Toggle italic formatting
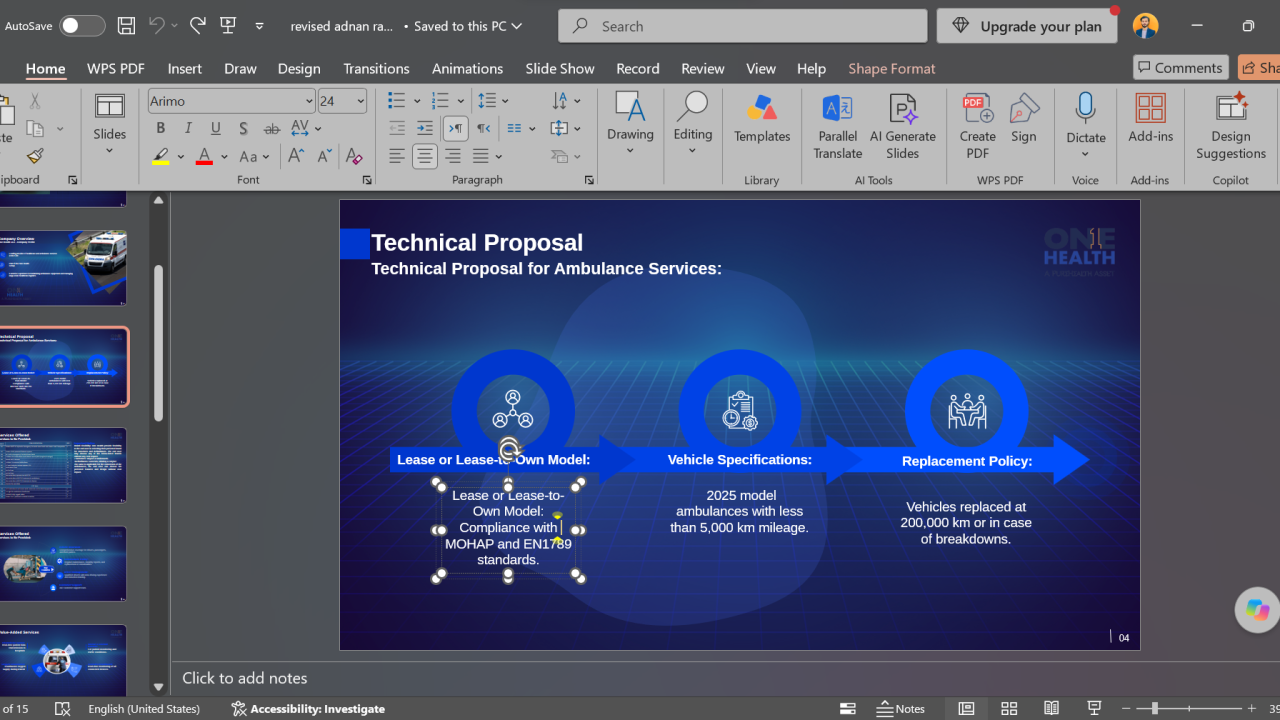The height and width of the screenshot is (720, 1280). [188, 128]
